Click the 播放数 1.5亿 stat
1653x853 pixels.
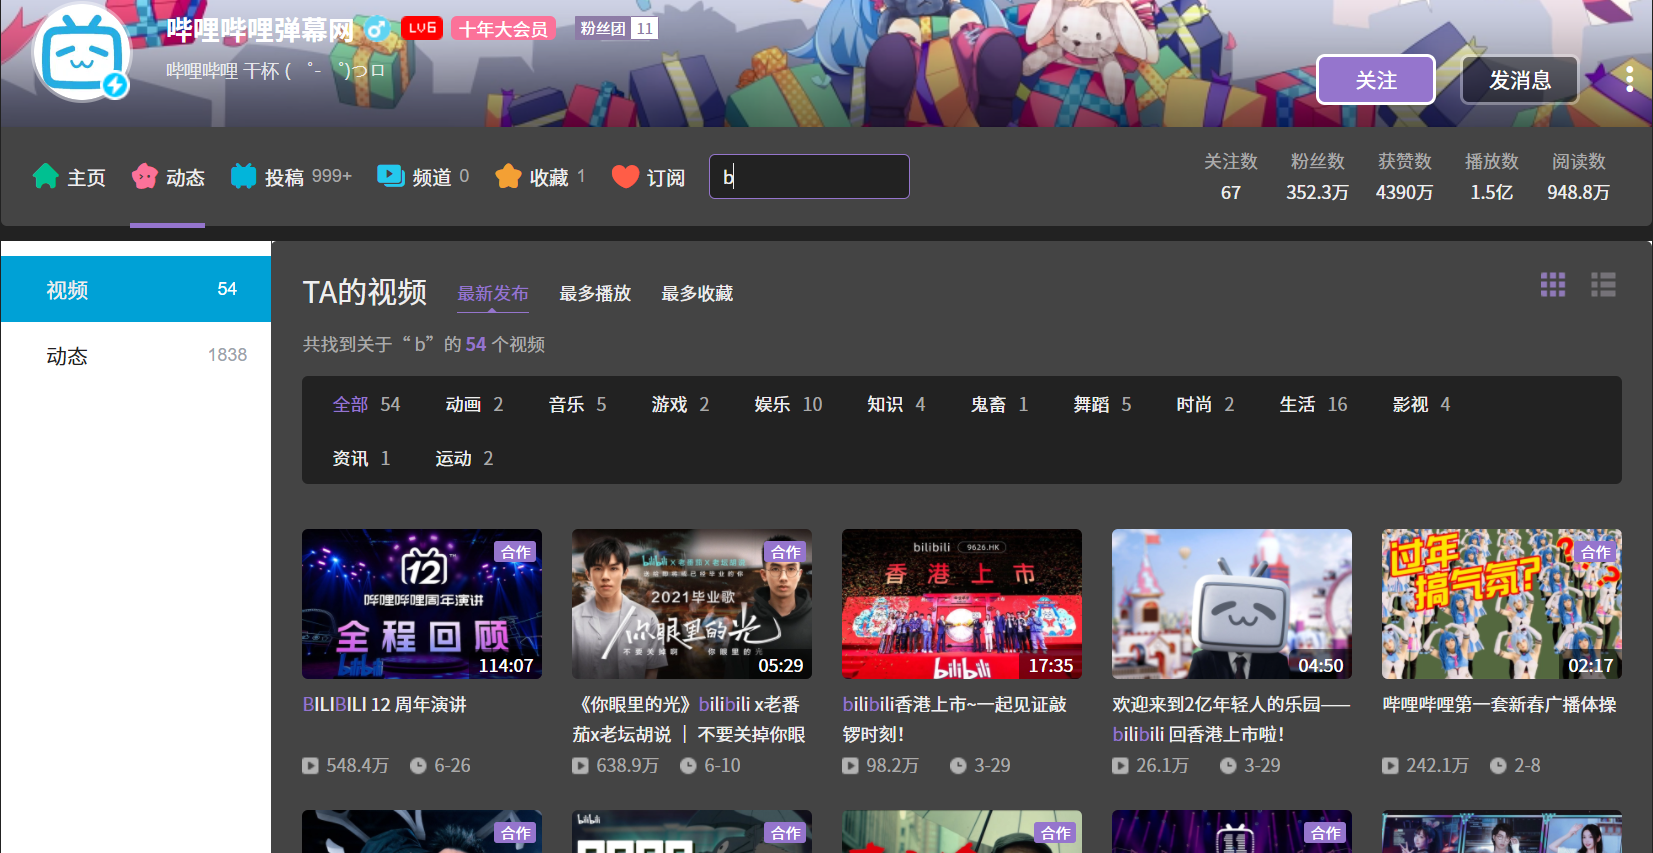pyautogui.click(x=1492, y=176)
